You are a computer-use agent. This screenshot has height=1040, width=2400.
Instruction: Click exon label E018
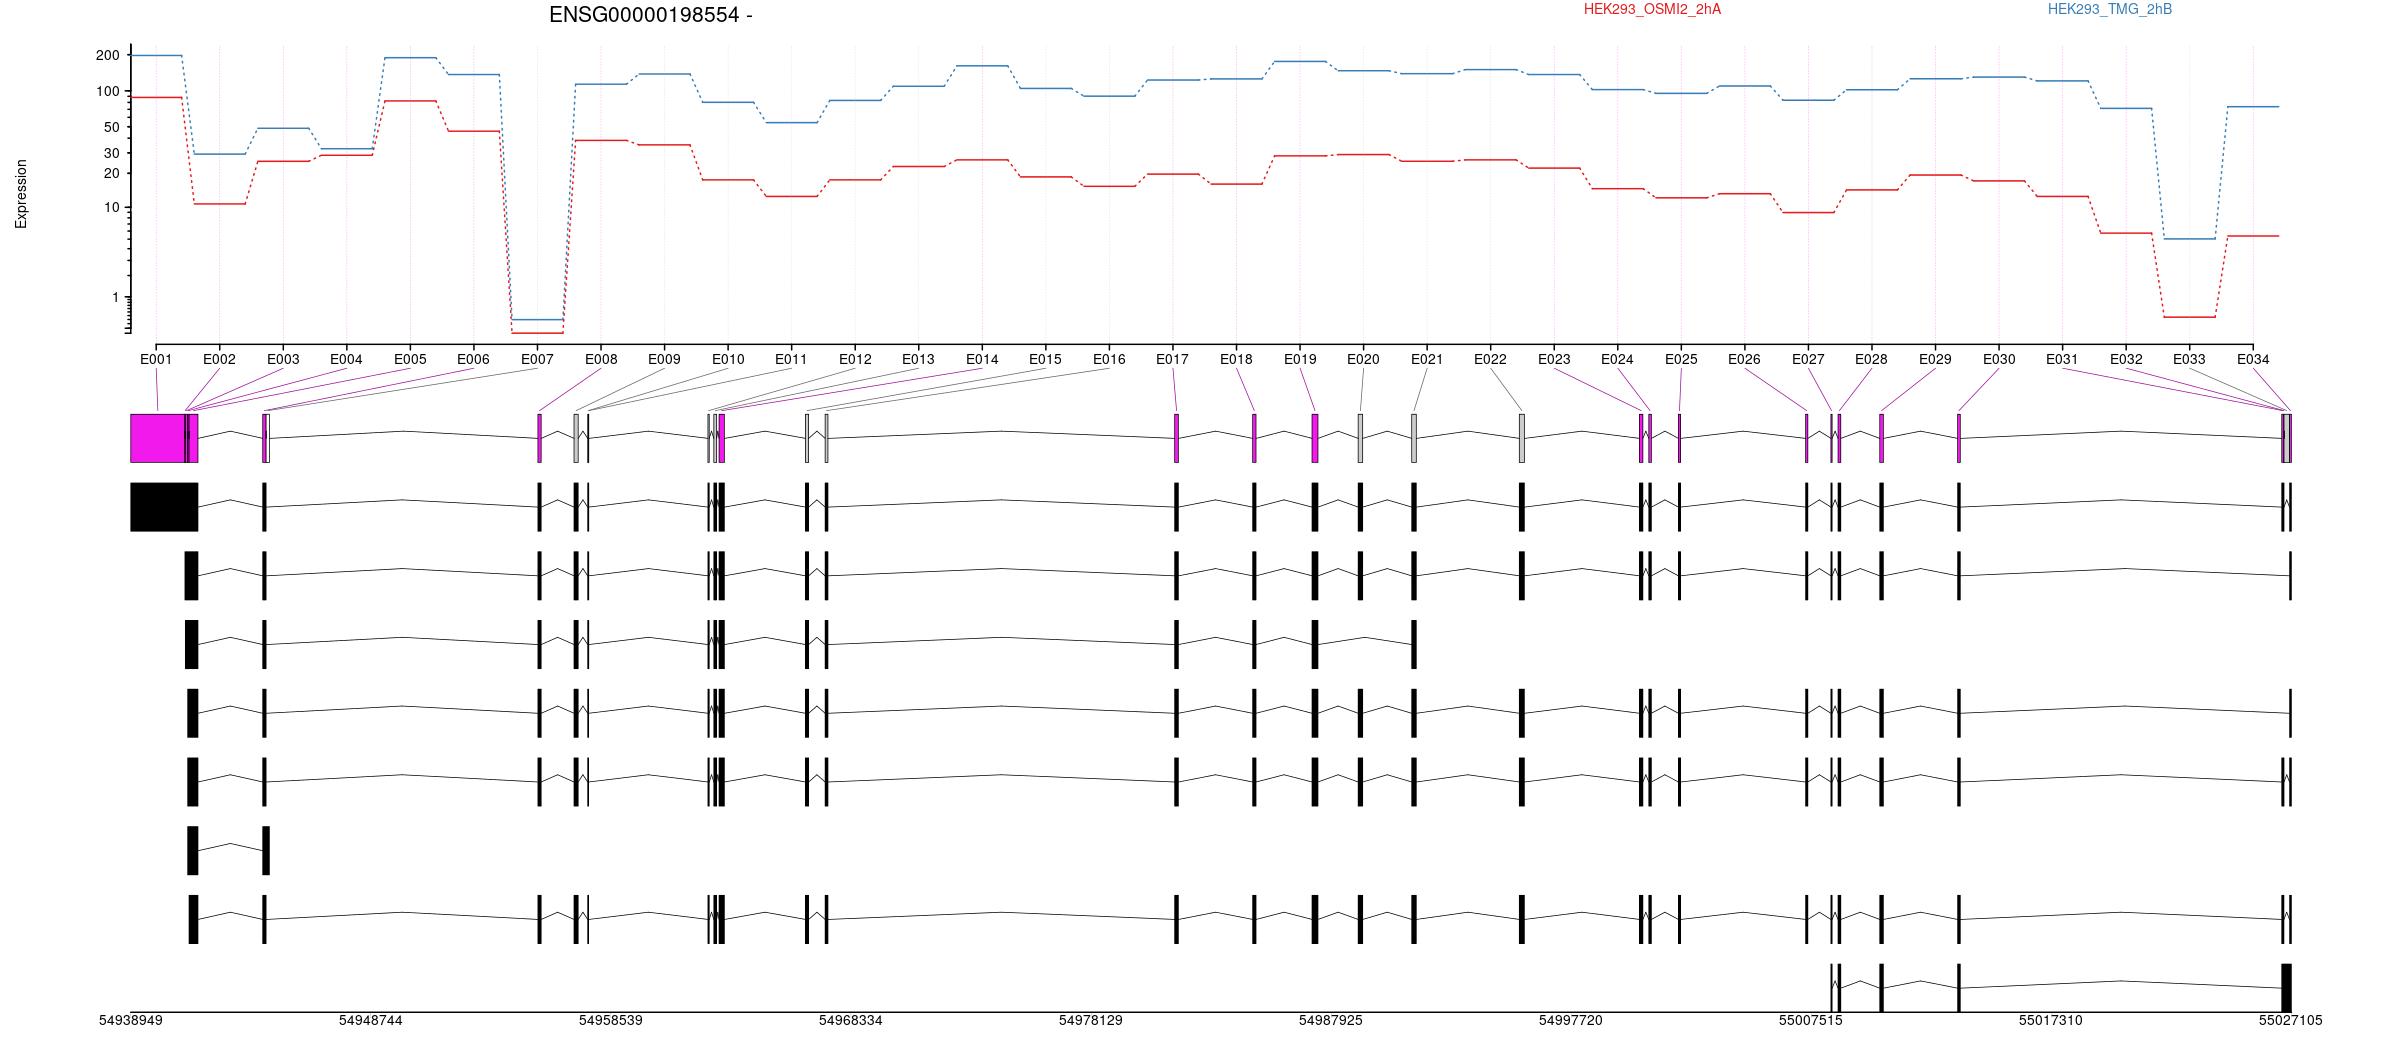1236,359
